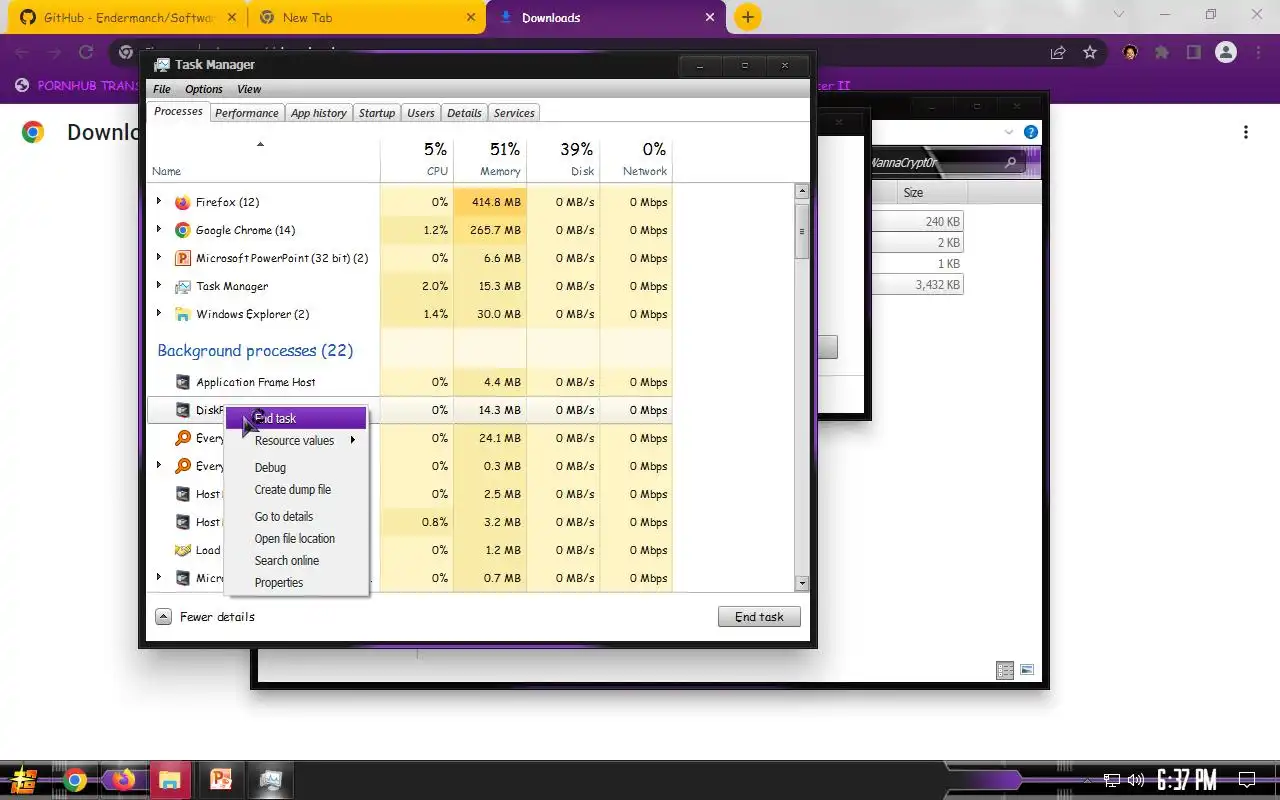Click Chrome's reload page icon
This screenshot has height=800, width=1280.
click(86, 53)
